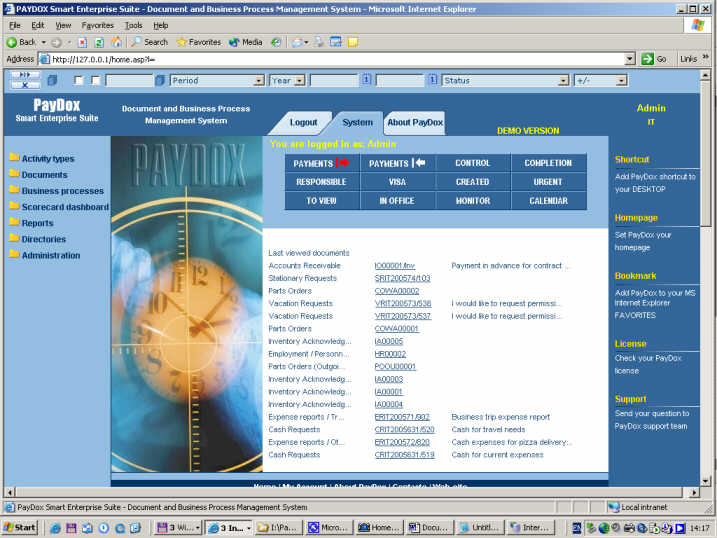This screenshot has height=538, width=717.
Task: Expand the Period dropdown
Action: (259, 81)
